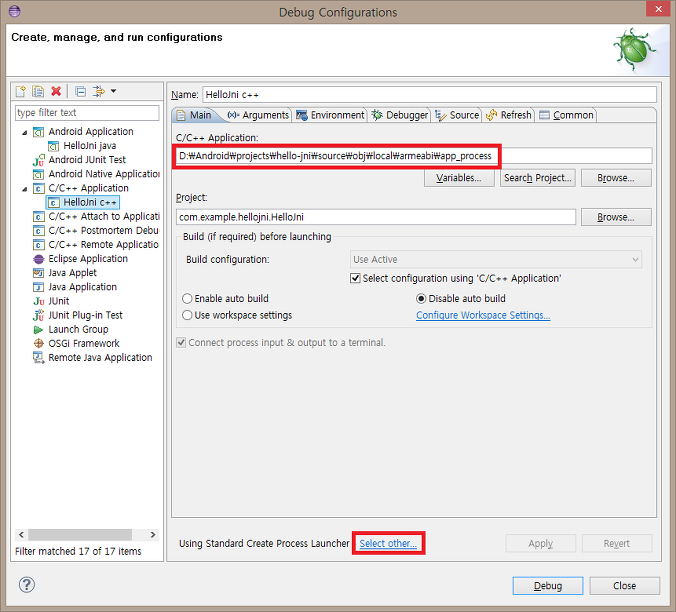The width and height of the screenshot is (676, 612).
Task: Delete selected launch configuration red X
Action: tap(56, 91)
